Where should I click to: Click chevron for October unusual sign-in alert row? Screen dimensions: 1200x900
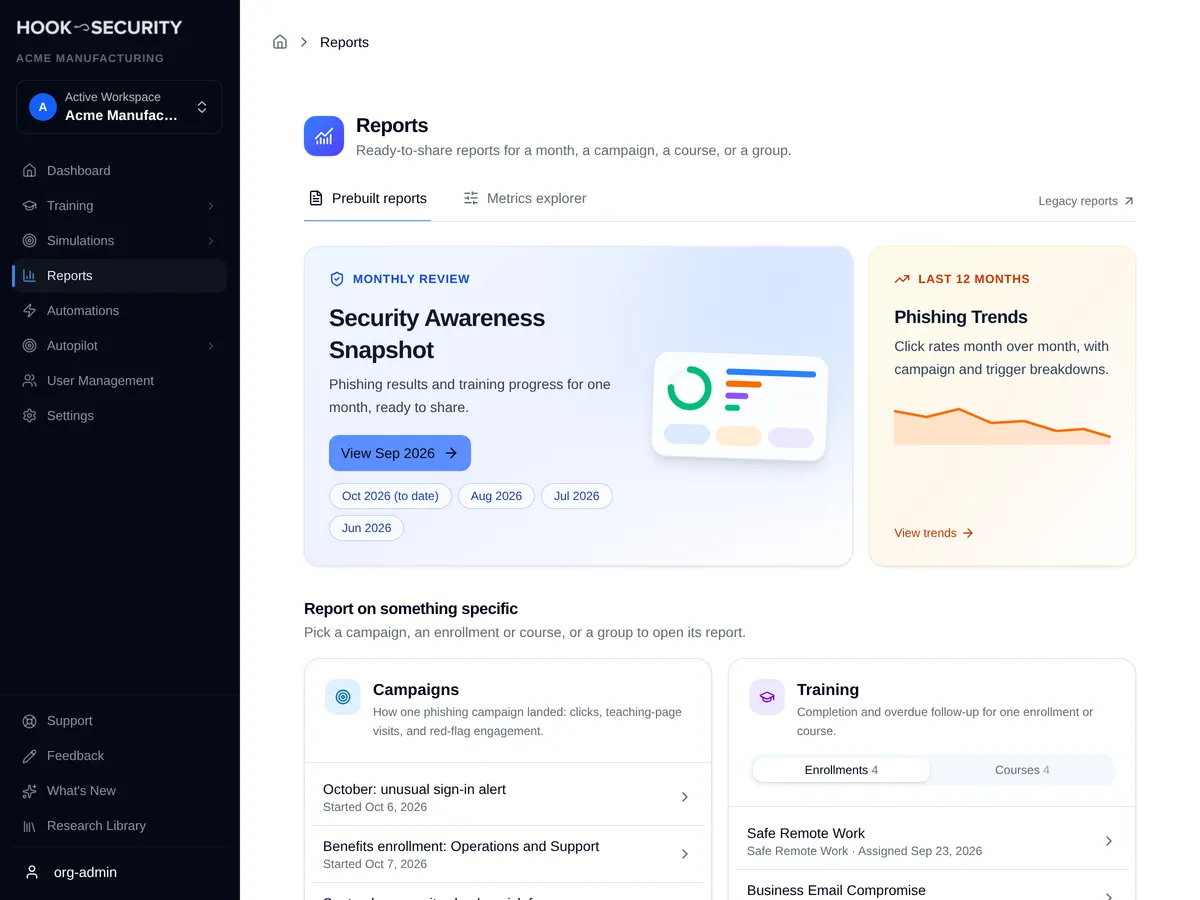point(685,797)
